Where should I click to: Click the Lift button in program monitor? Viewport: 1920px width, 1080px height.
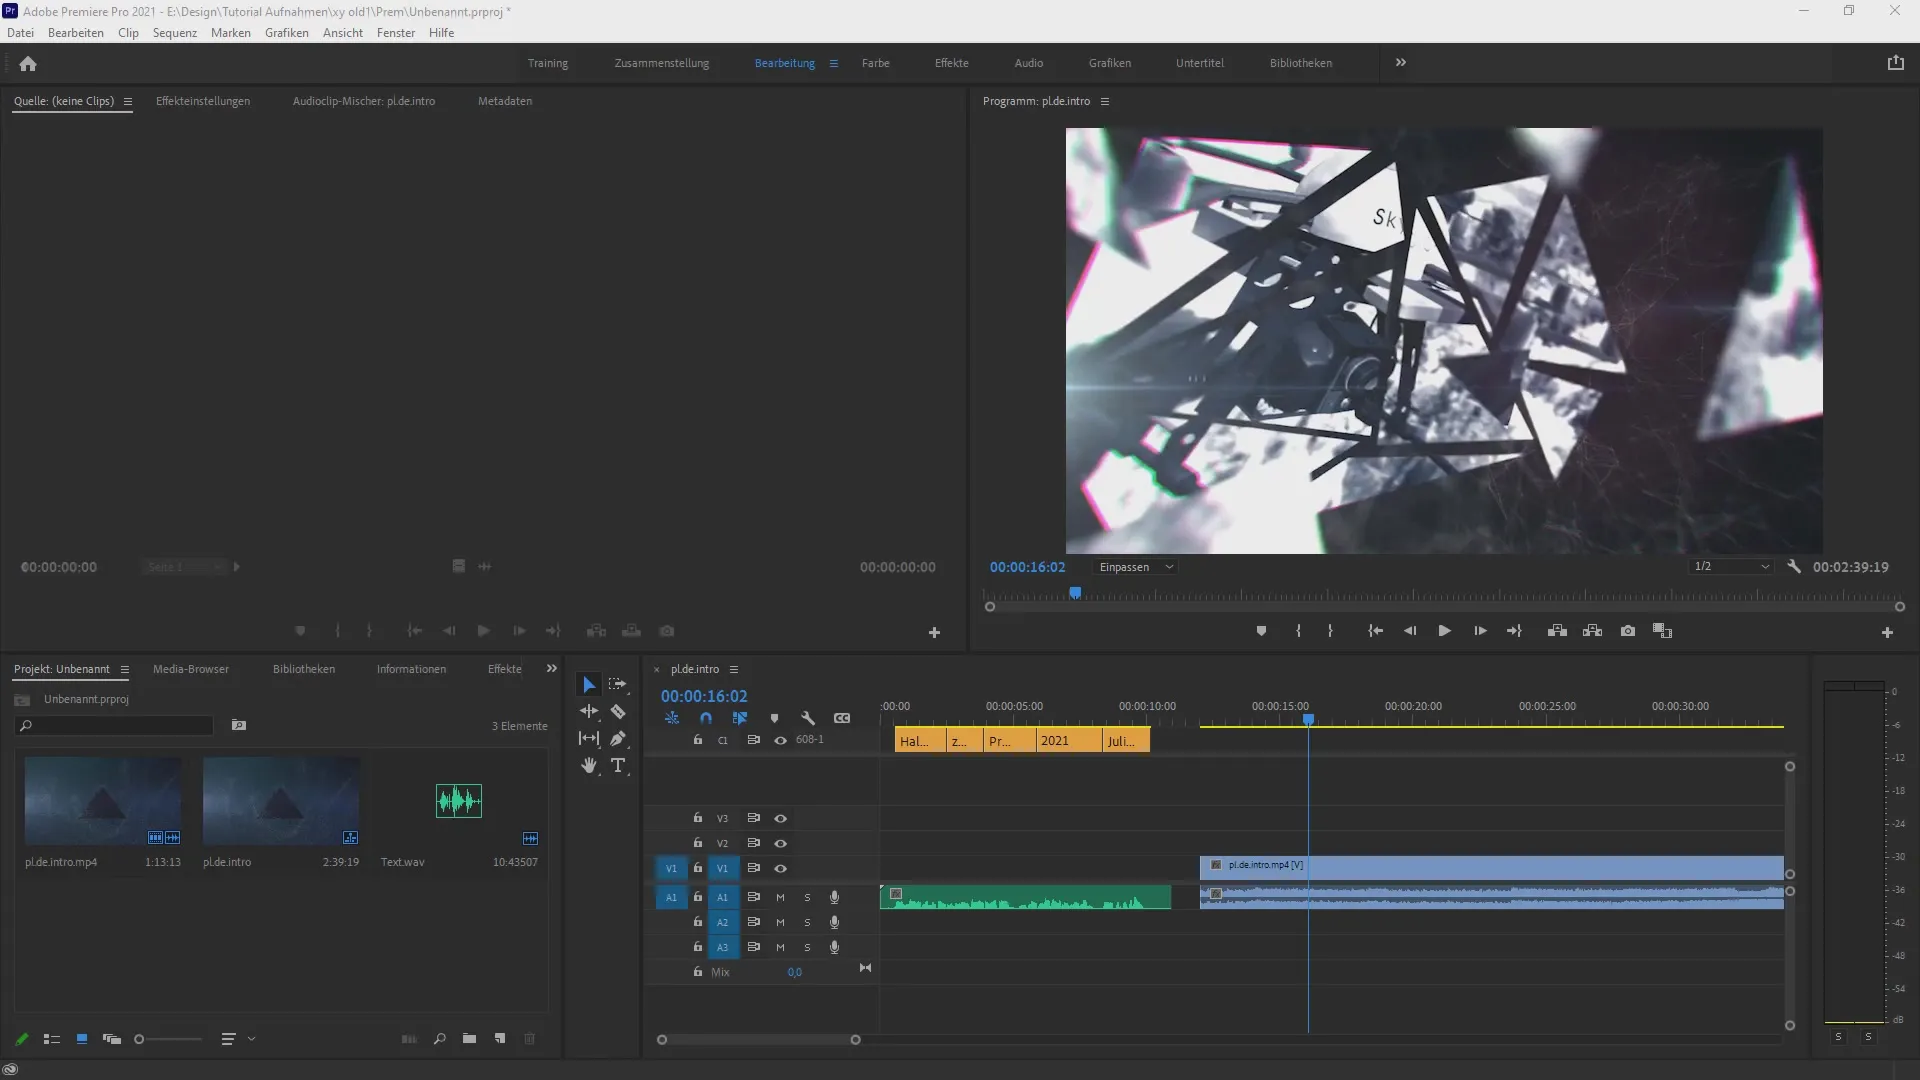[1557, 631]
